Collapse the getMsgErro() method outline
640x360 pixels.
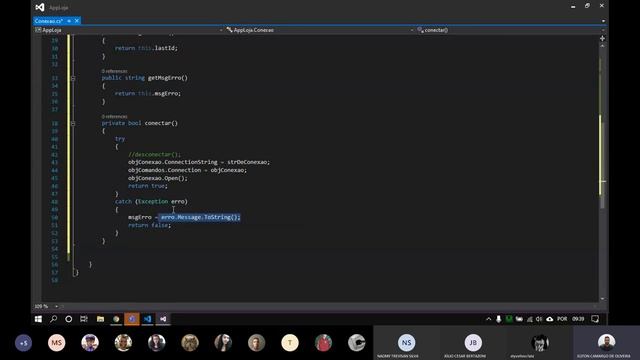click(73, 78)
